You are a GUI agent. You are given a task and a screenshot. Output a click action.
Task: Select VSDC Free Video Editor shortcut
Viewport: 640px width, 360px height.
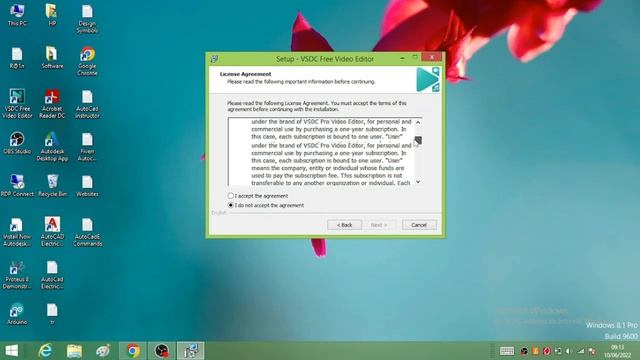click(x=17, y=104)
